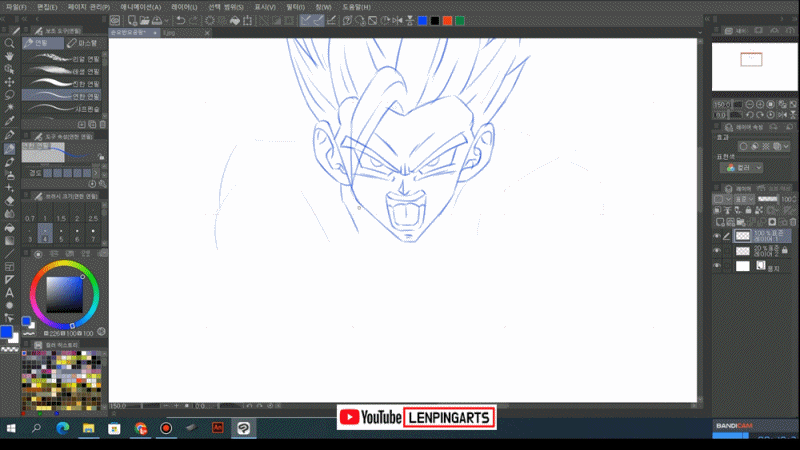Click New raster layer icon in Layer panel
The image size is (800, 450).
(x=720, y=222)
